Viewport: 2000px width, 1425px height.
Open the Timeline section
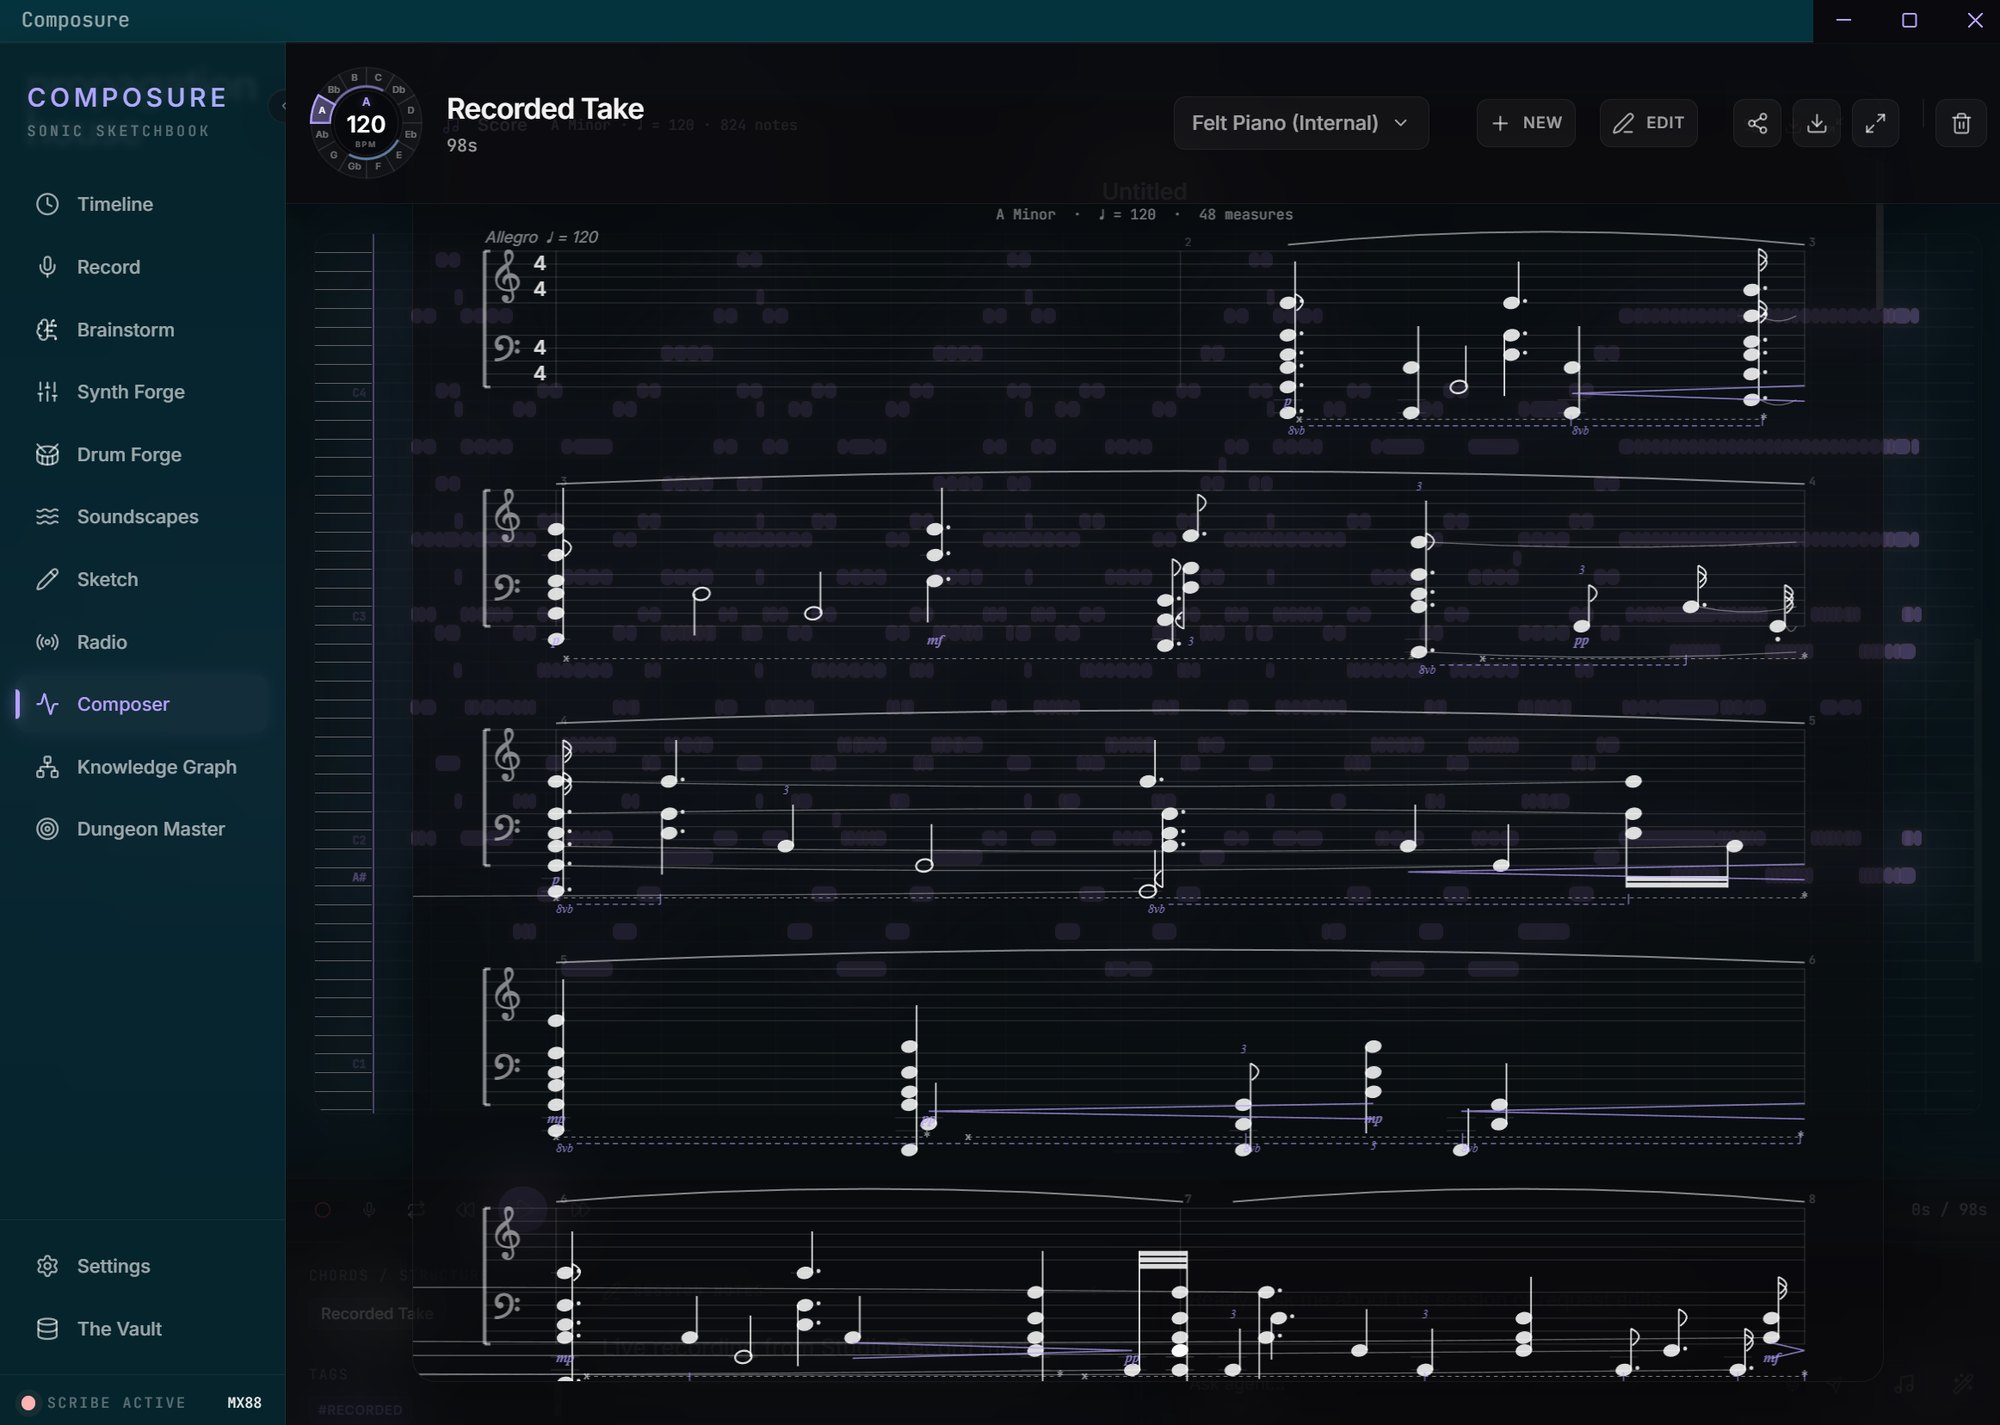pos(142,204)
